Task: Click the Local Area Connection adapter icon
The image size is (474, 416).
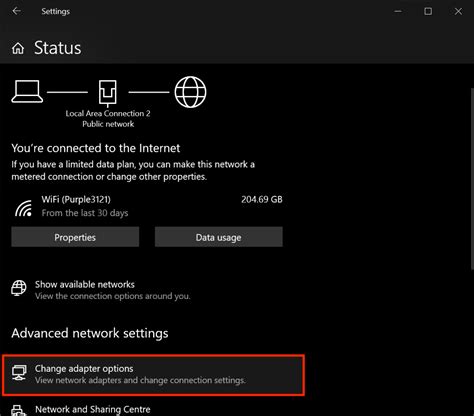Action: [108, 93]
